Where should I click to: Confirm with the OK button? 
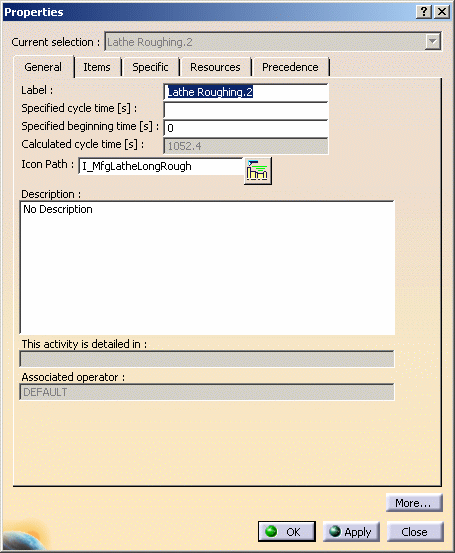coord(287,531)
